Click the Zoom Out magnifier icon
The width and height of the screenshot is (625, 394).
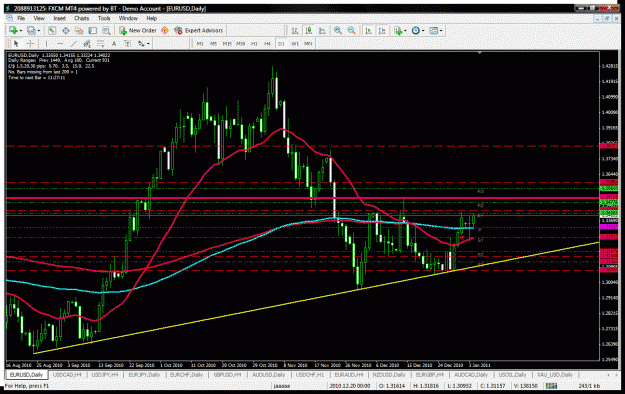tap(352, 30)
